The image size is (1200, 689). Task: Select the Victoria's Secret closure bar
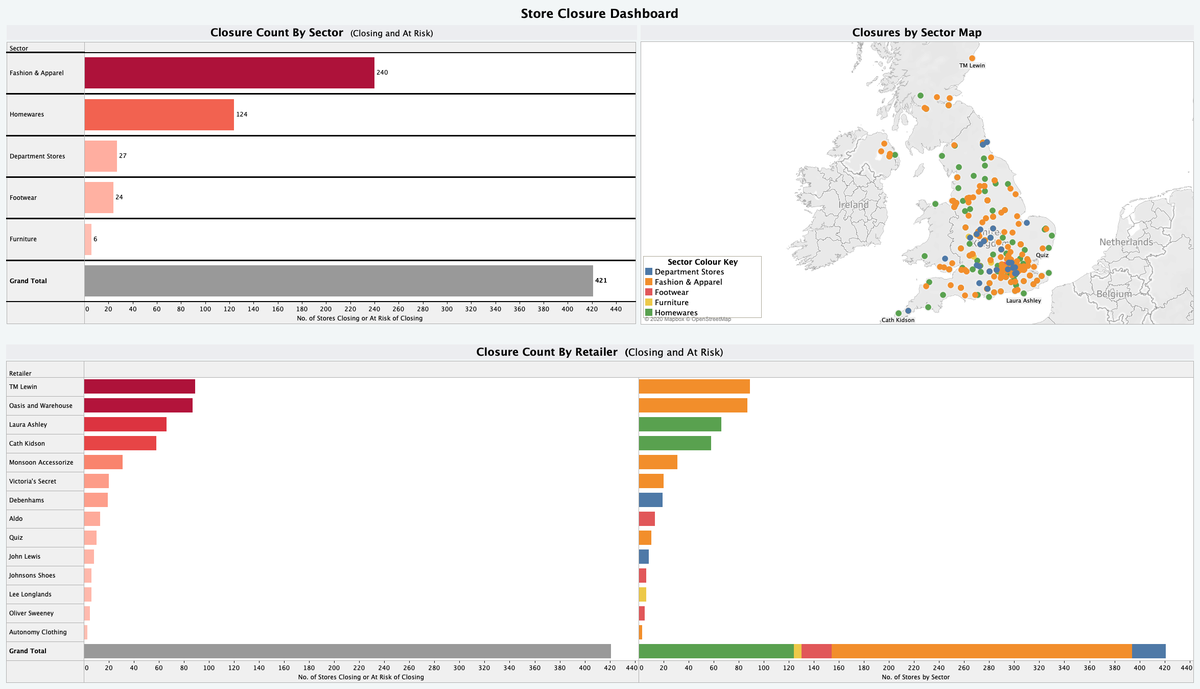[95, 480]
